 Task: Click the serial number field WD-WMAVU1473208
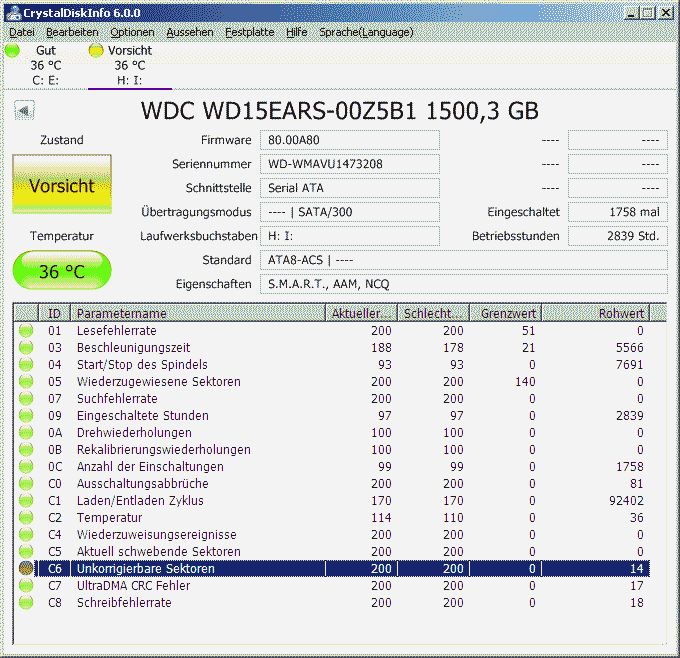point(350,164)
